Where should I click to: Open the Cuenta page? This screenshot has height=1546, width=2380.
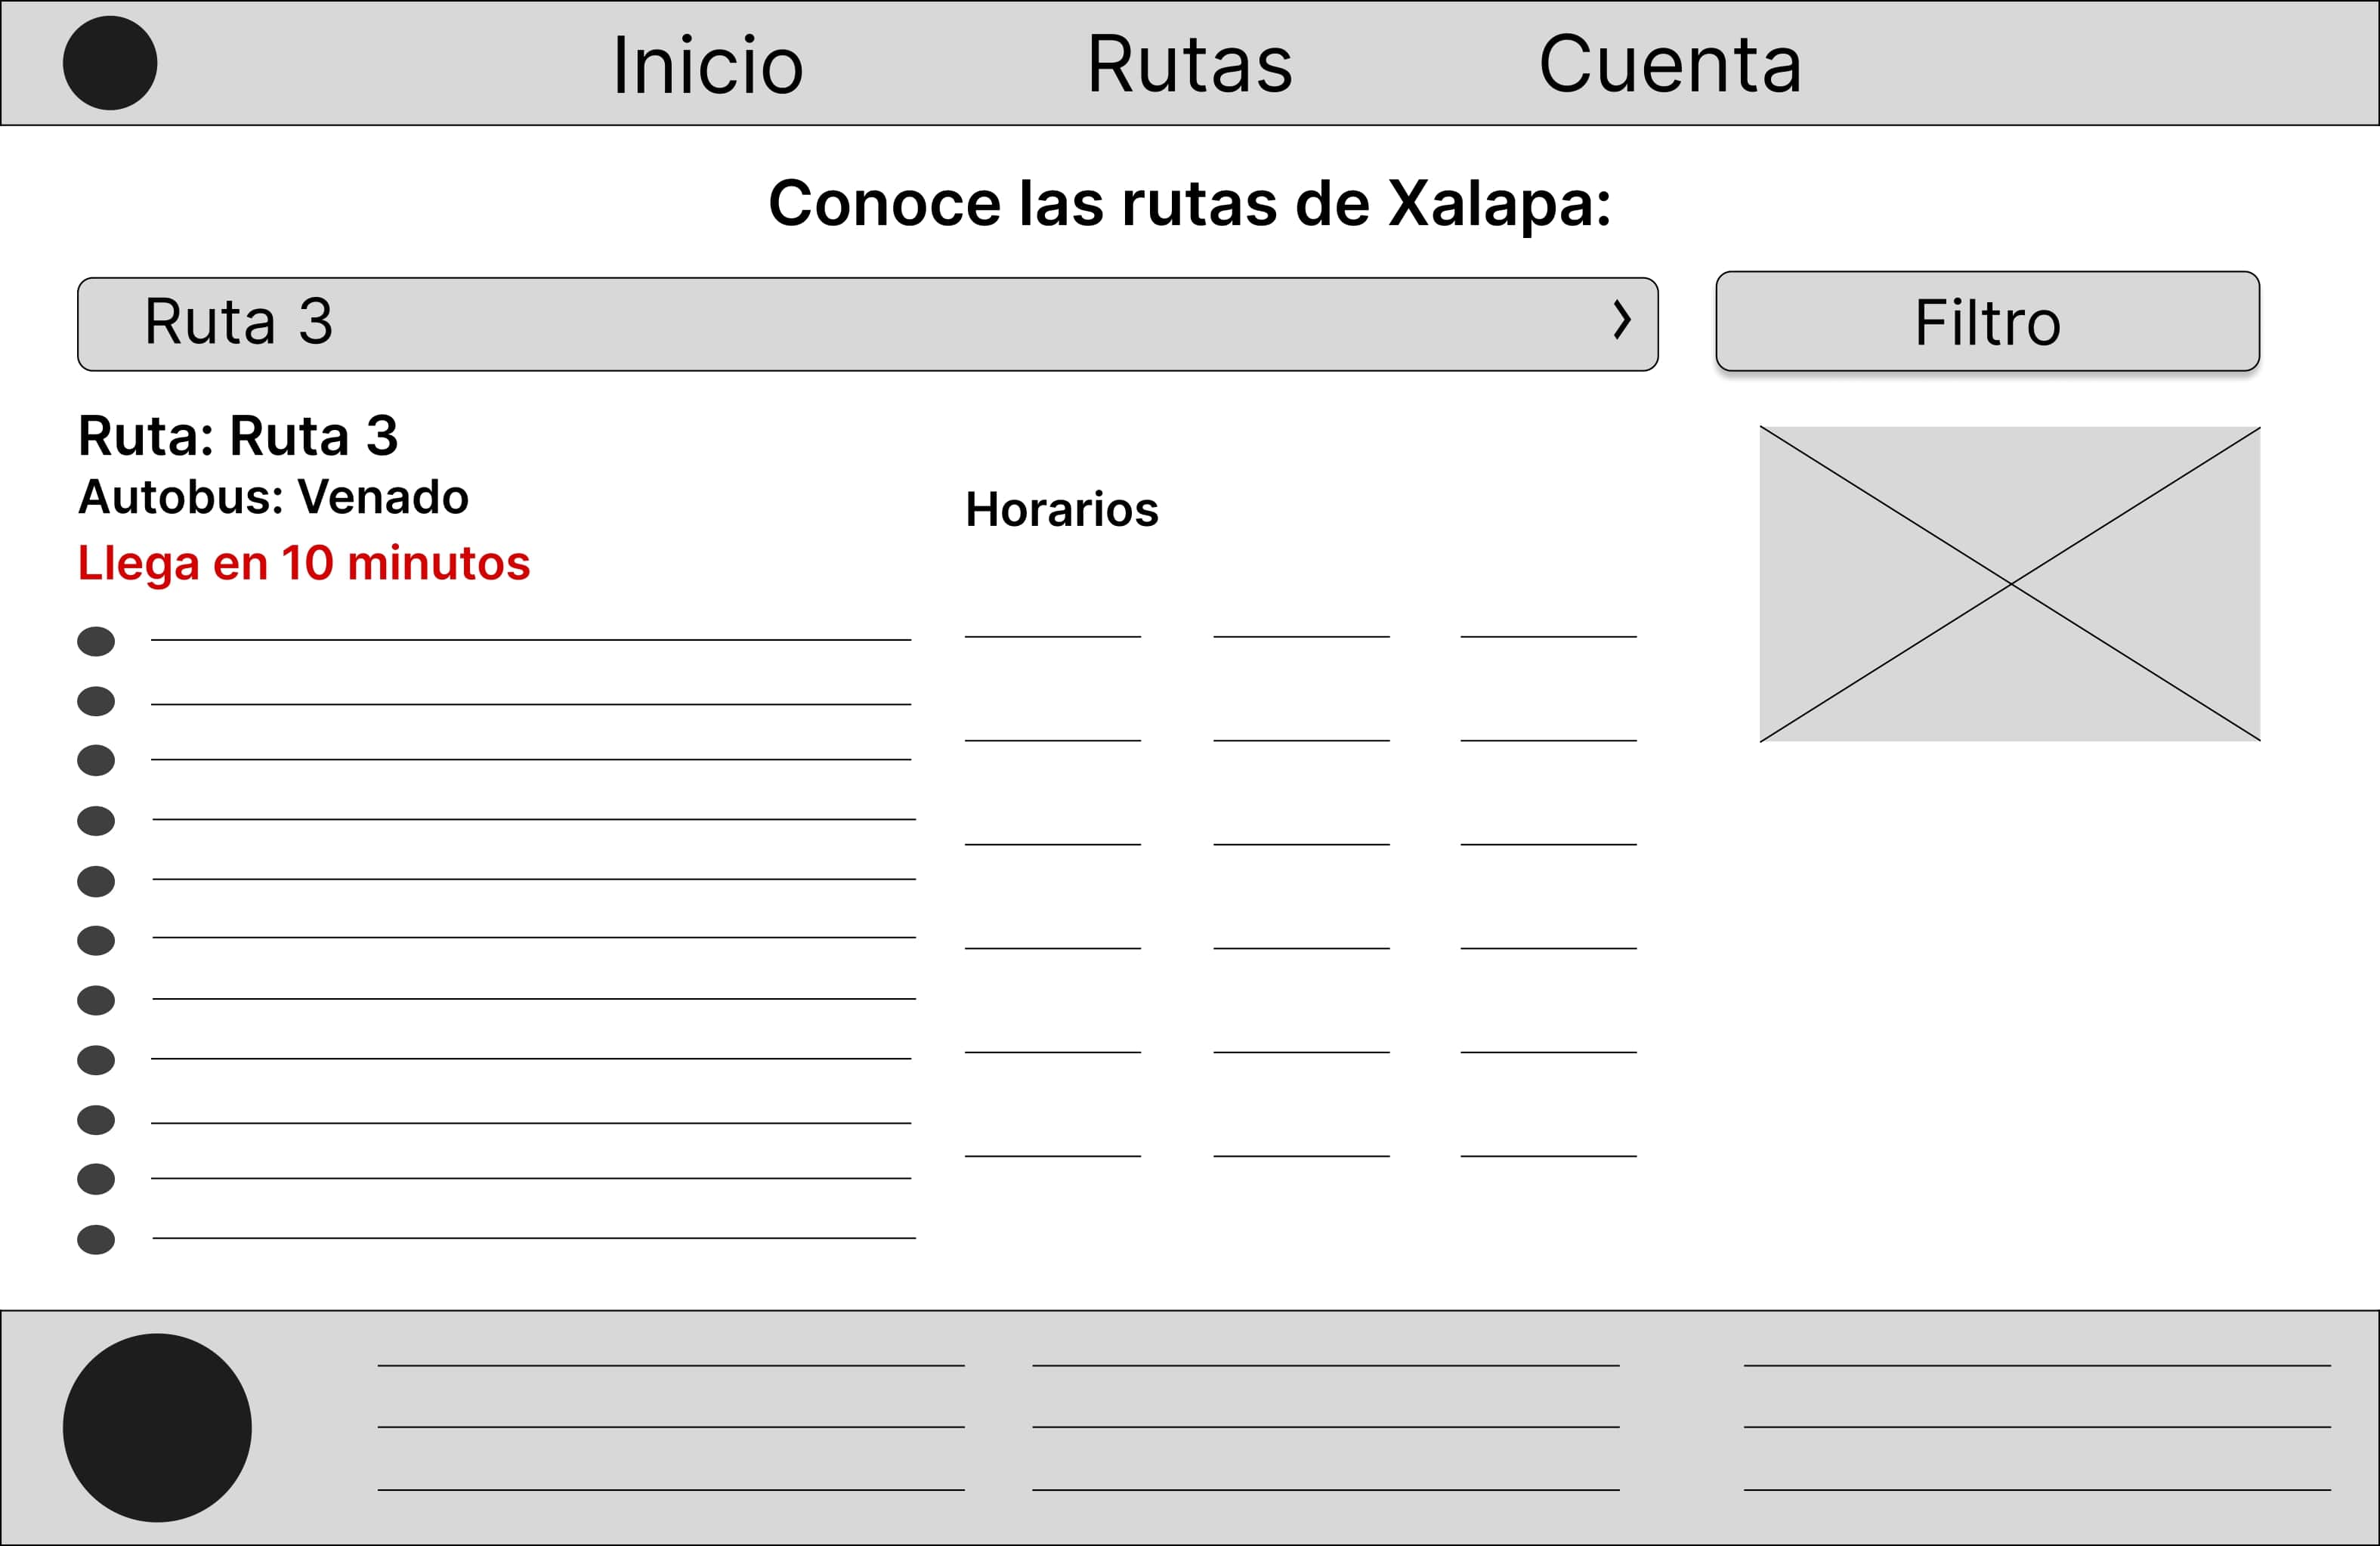point(1670,65)
